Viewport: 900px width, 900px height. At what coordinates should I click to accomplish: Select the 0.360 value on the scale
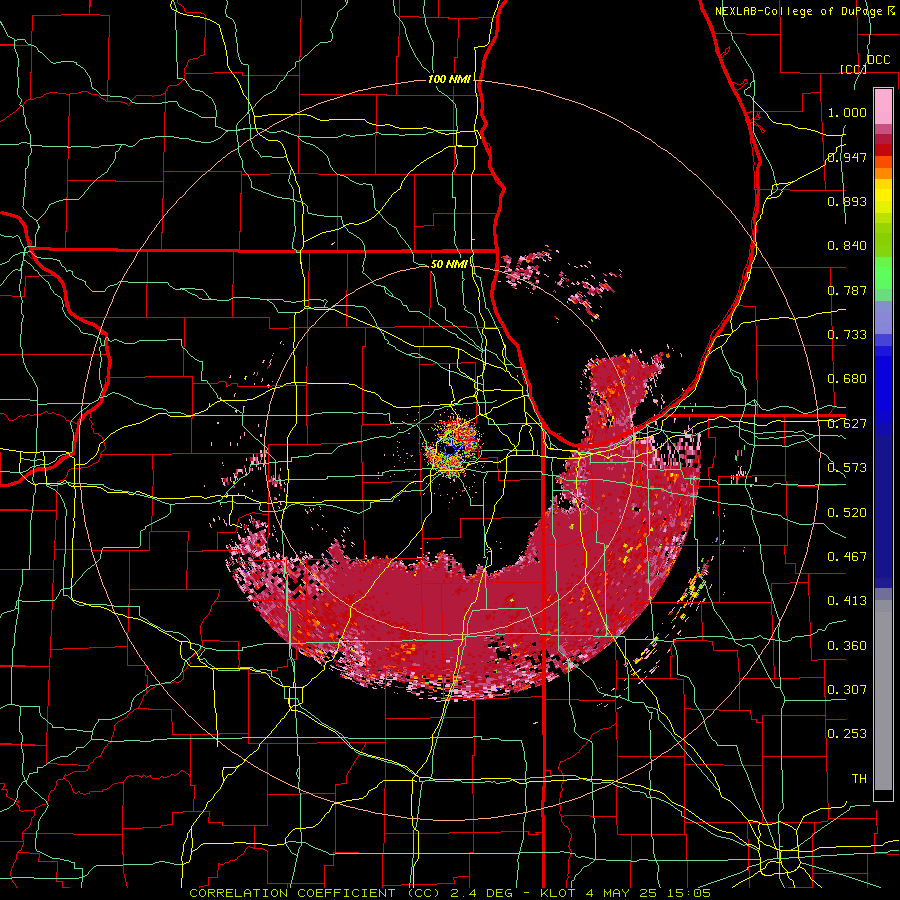[x=847, y=646]
